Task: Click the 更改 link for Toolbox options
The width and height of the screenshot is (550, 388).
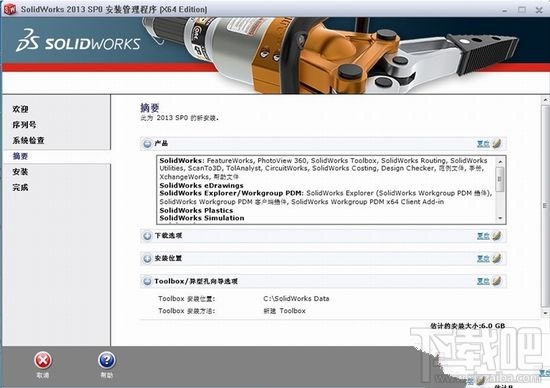Action: [483, 281]
